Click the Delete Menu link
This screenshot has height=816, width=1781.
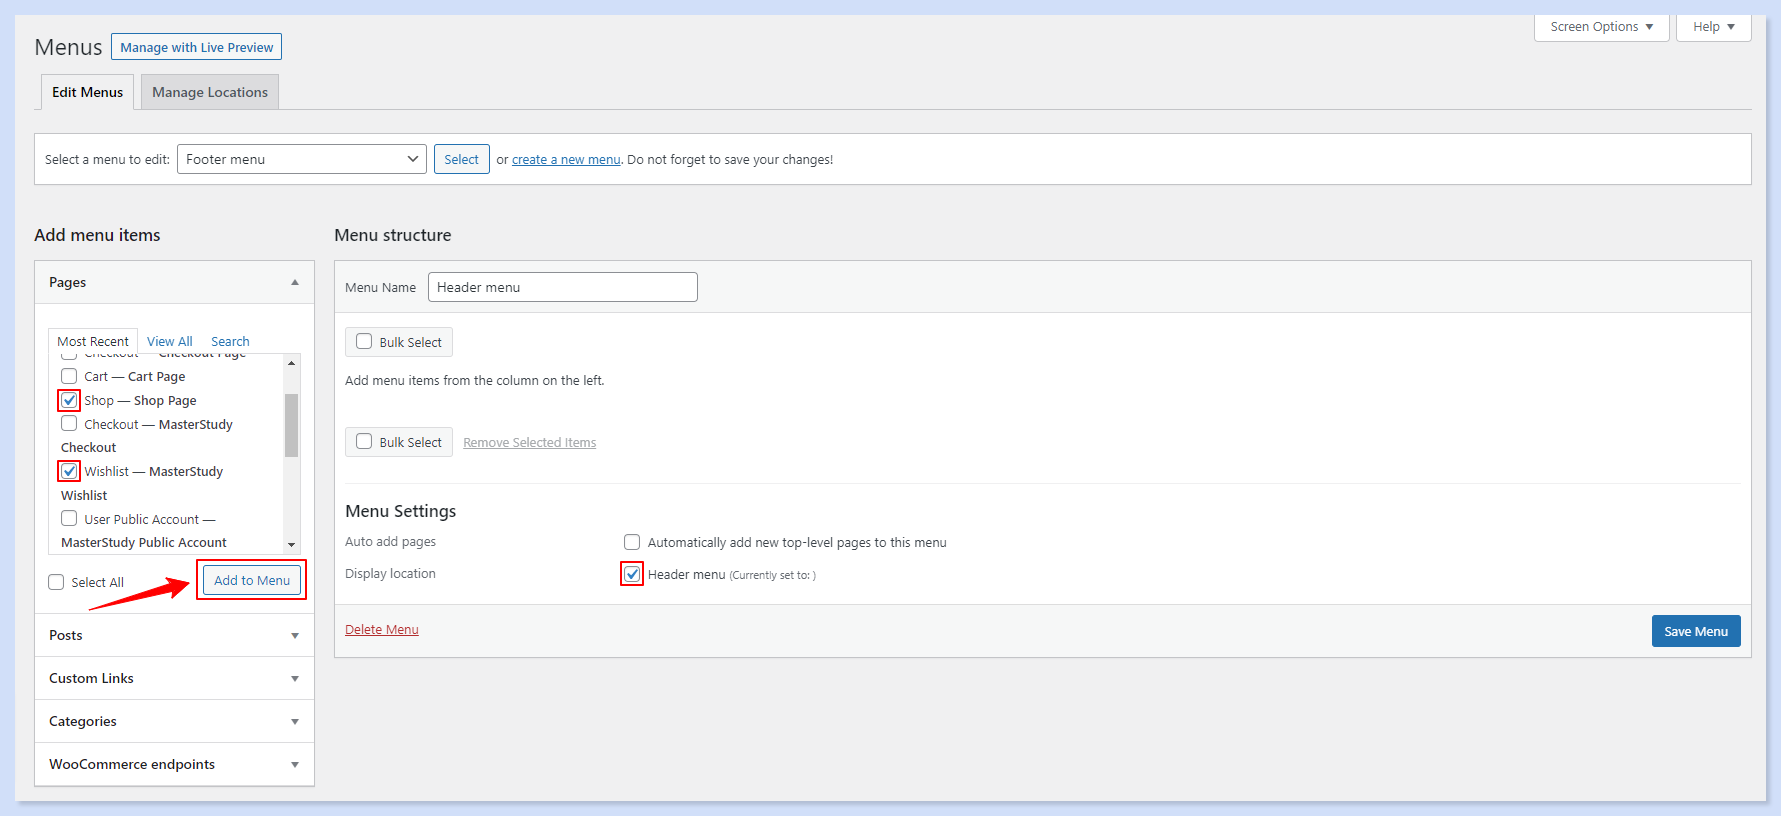382,629
